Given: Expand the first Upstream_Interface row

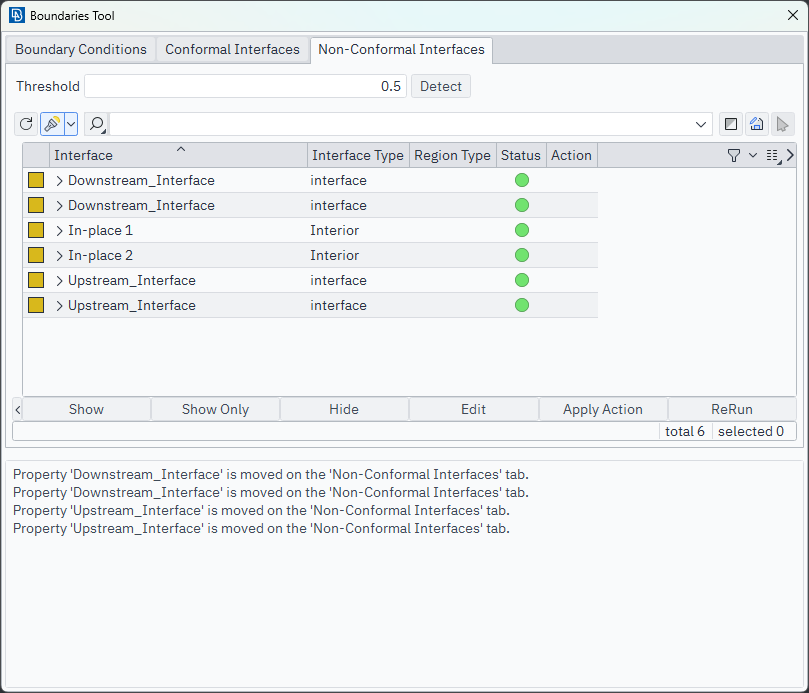Looking at the screenshot, I should [59, 281].
